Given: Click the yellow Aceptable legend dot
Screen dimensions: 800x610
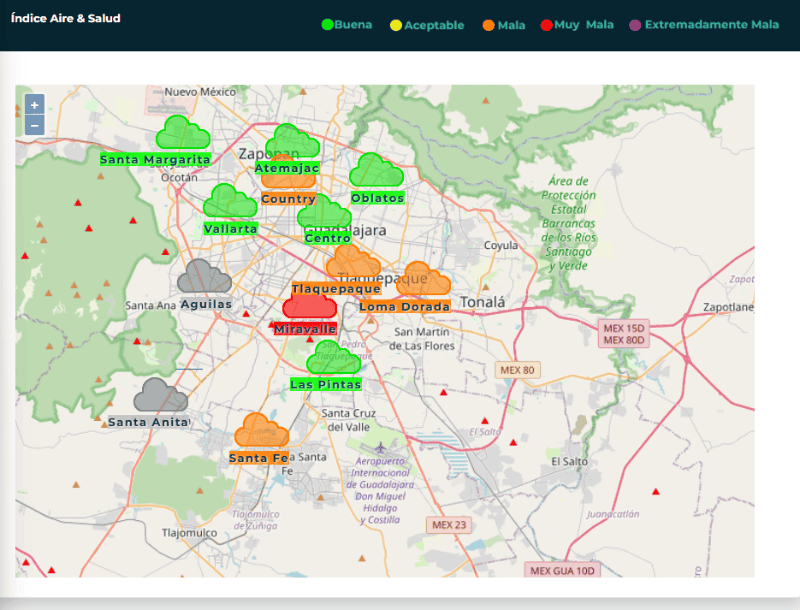Looking at the screenshot, I should coord(396,25).
